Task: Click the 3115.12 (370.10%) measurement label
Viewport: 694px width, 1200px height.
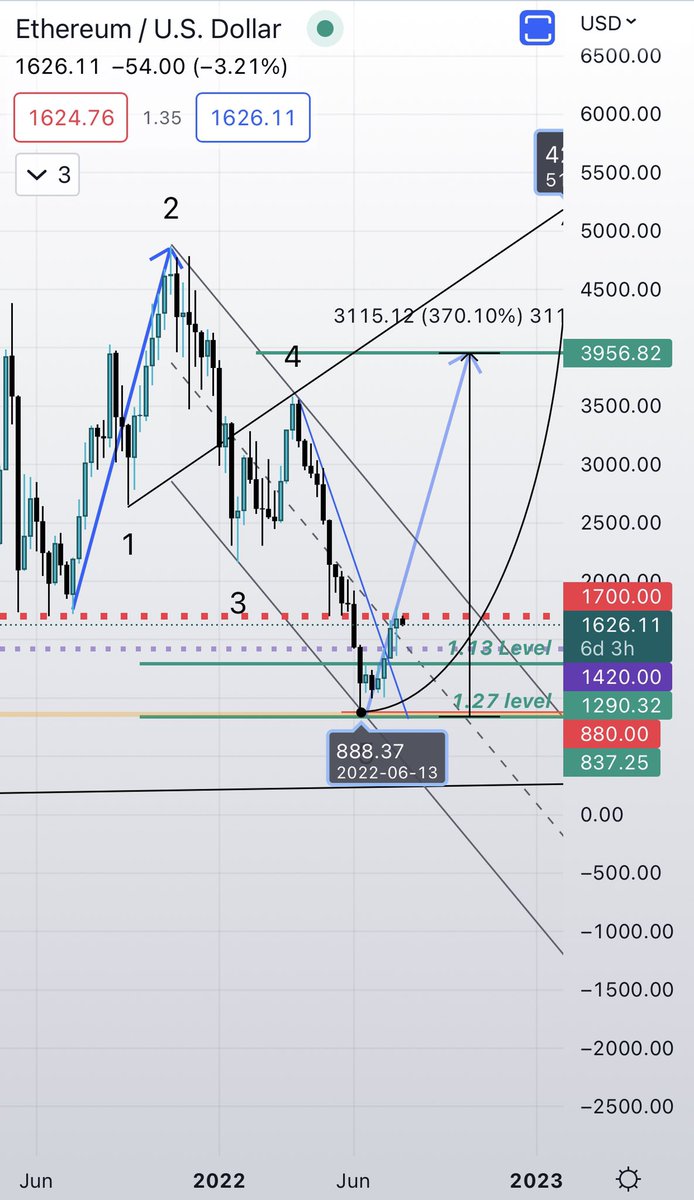Action: click(x=448, y=317)
